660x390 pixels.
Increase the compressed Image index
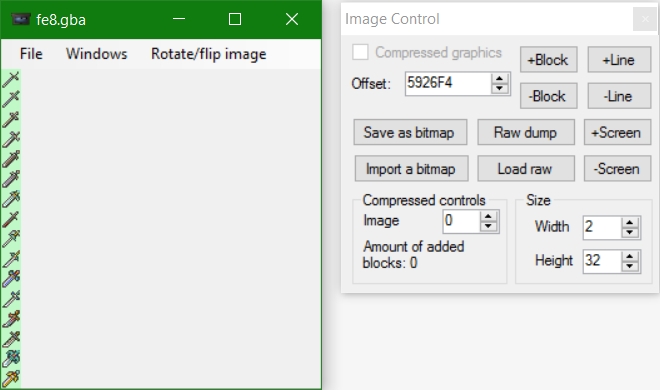(x=488, y=216)
